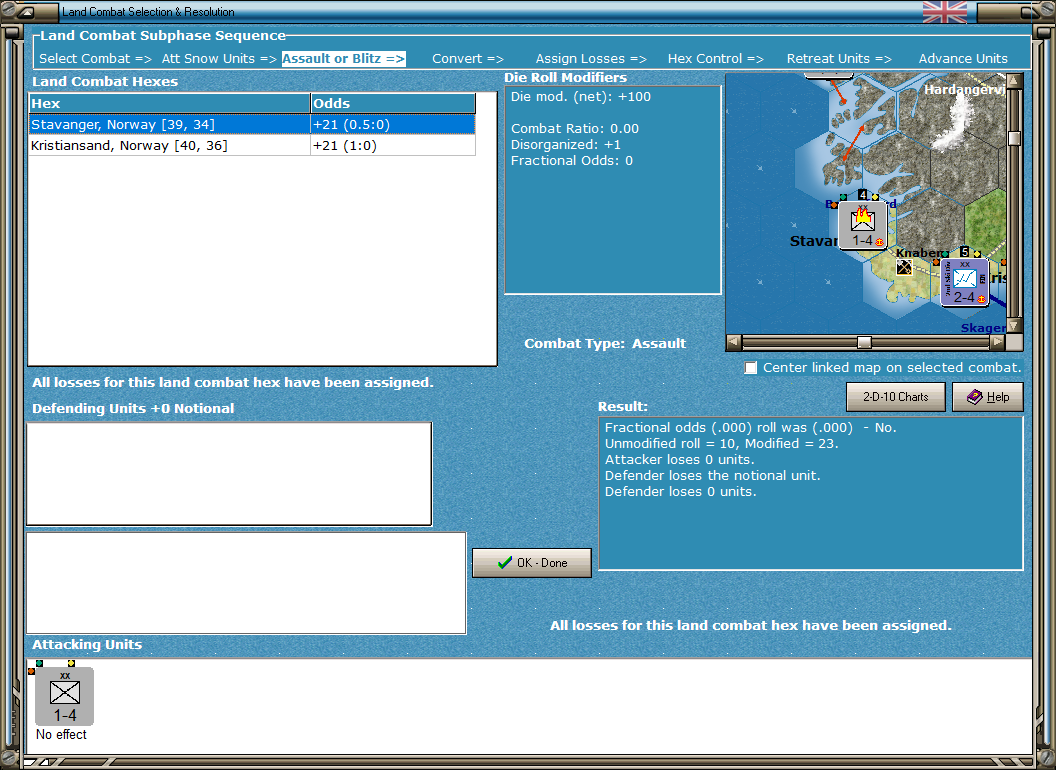
Task: Click the Defending Units list box
Action: pos(229,474)
